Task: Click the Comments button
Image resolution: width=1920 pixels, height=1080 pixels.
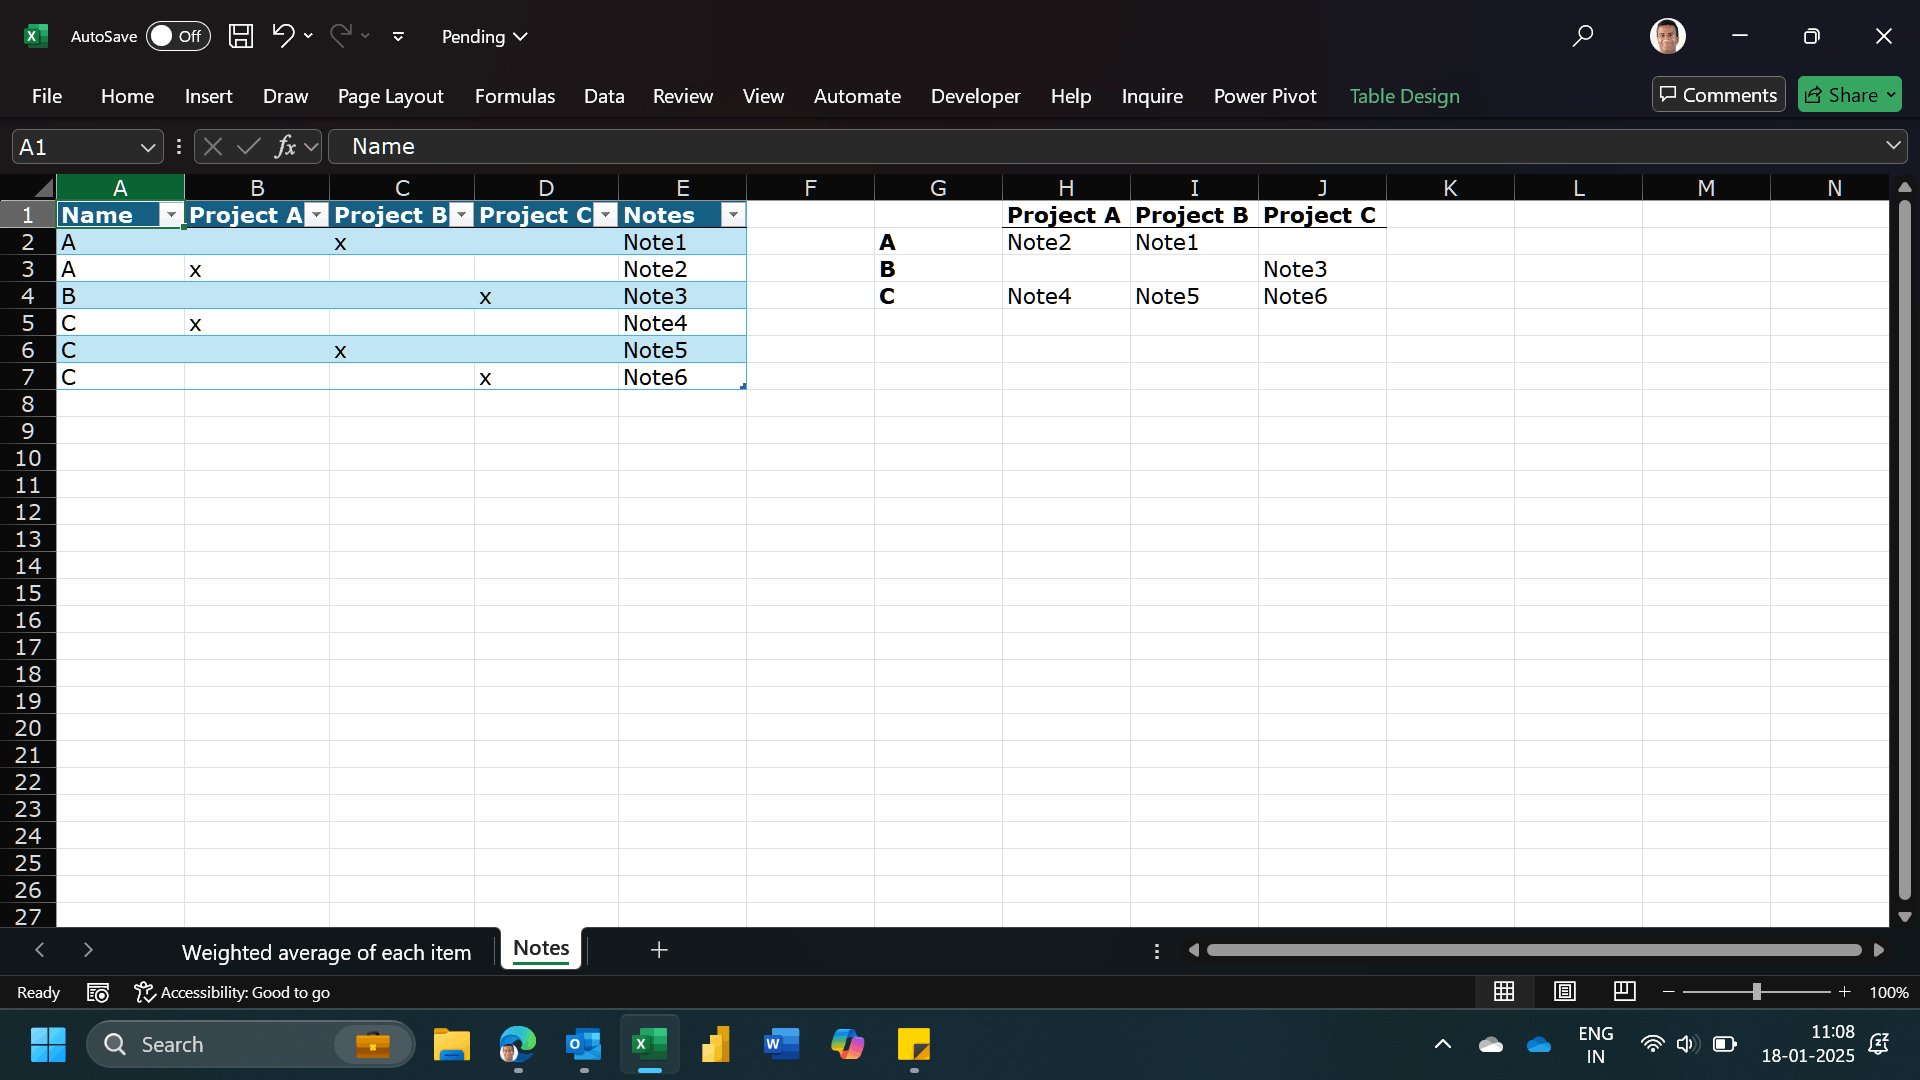Action: [1718, 95]
